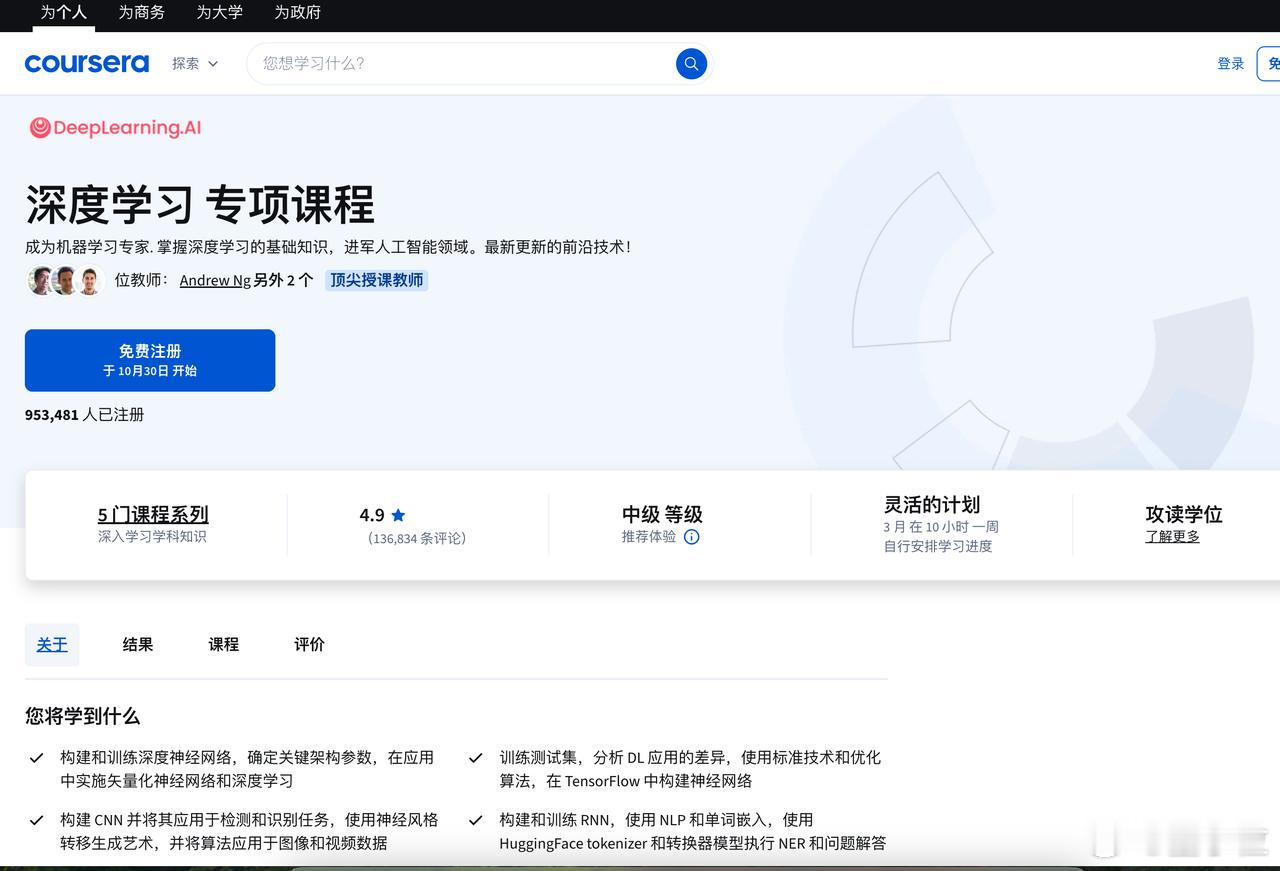Click the 您将学到什么 section heading
This screenshot has height=871, width=1280.
coord(83,716)
